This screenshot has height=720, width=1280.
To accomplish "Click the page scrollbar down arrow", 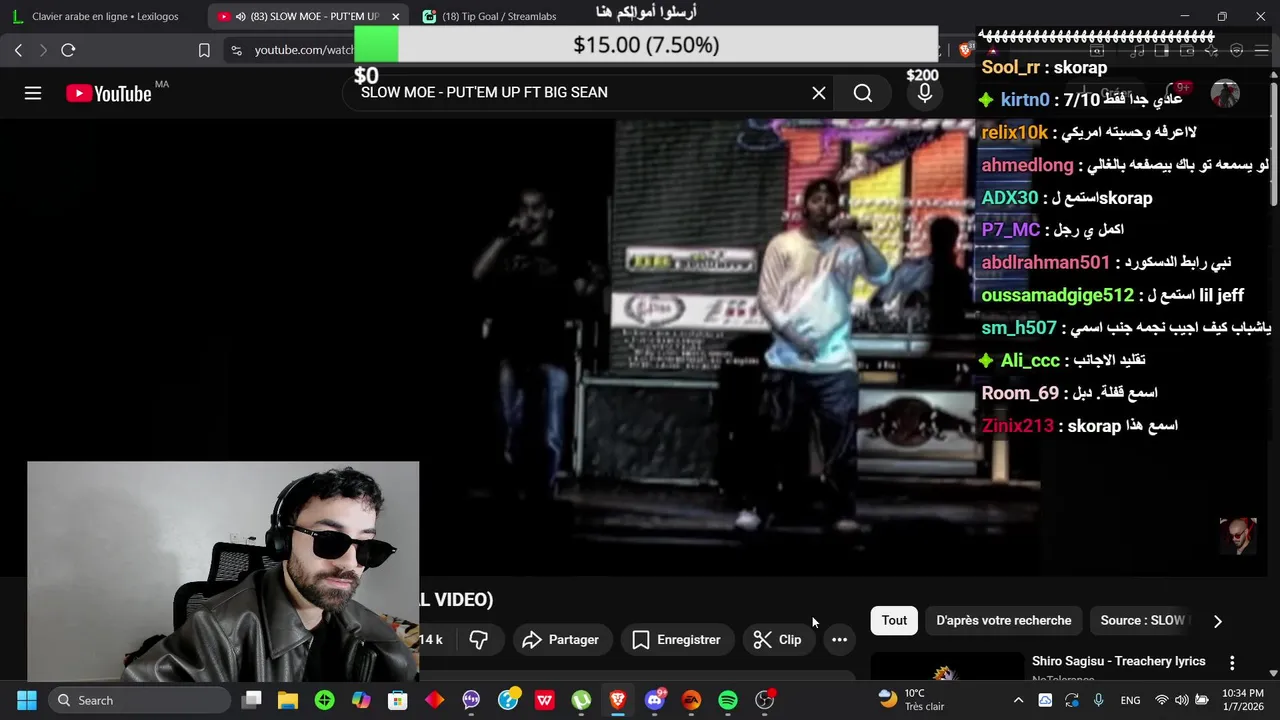I will (1273, 673).
